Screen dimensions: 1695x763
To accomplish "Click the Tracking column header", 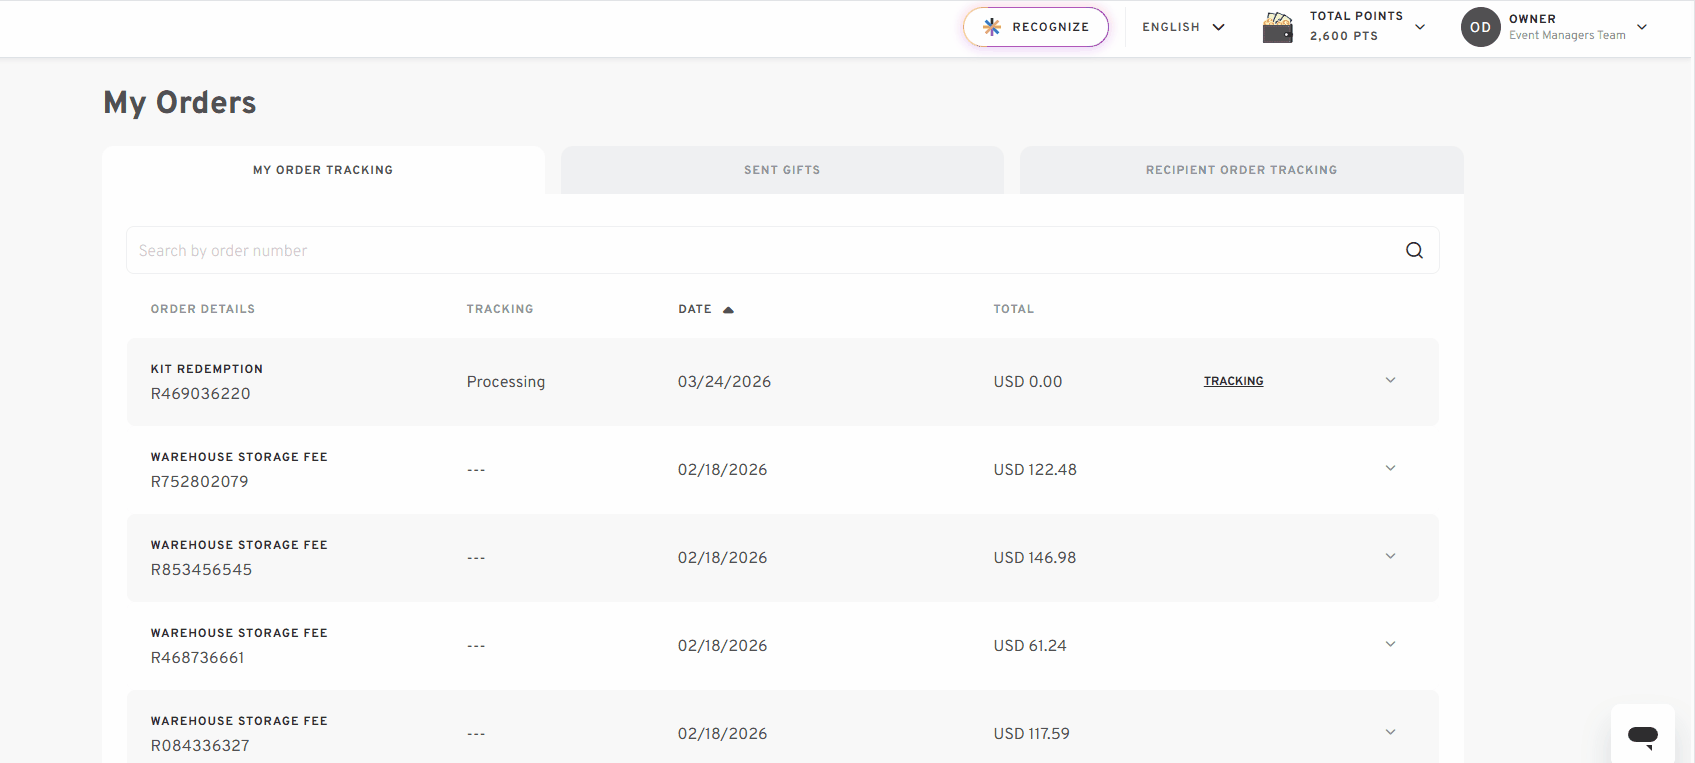I will click(x=500, y=309).
